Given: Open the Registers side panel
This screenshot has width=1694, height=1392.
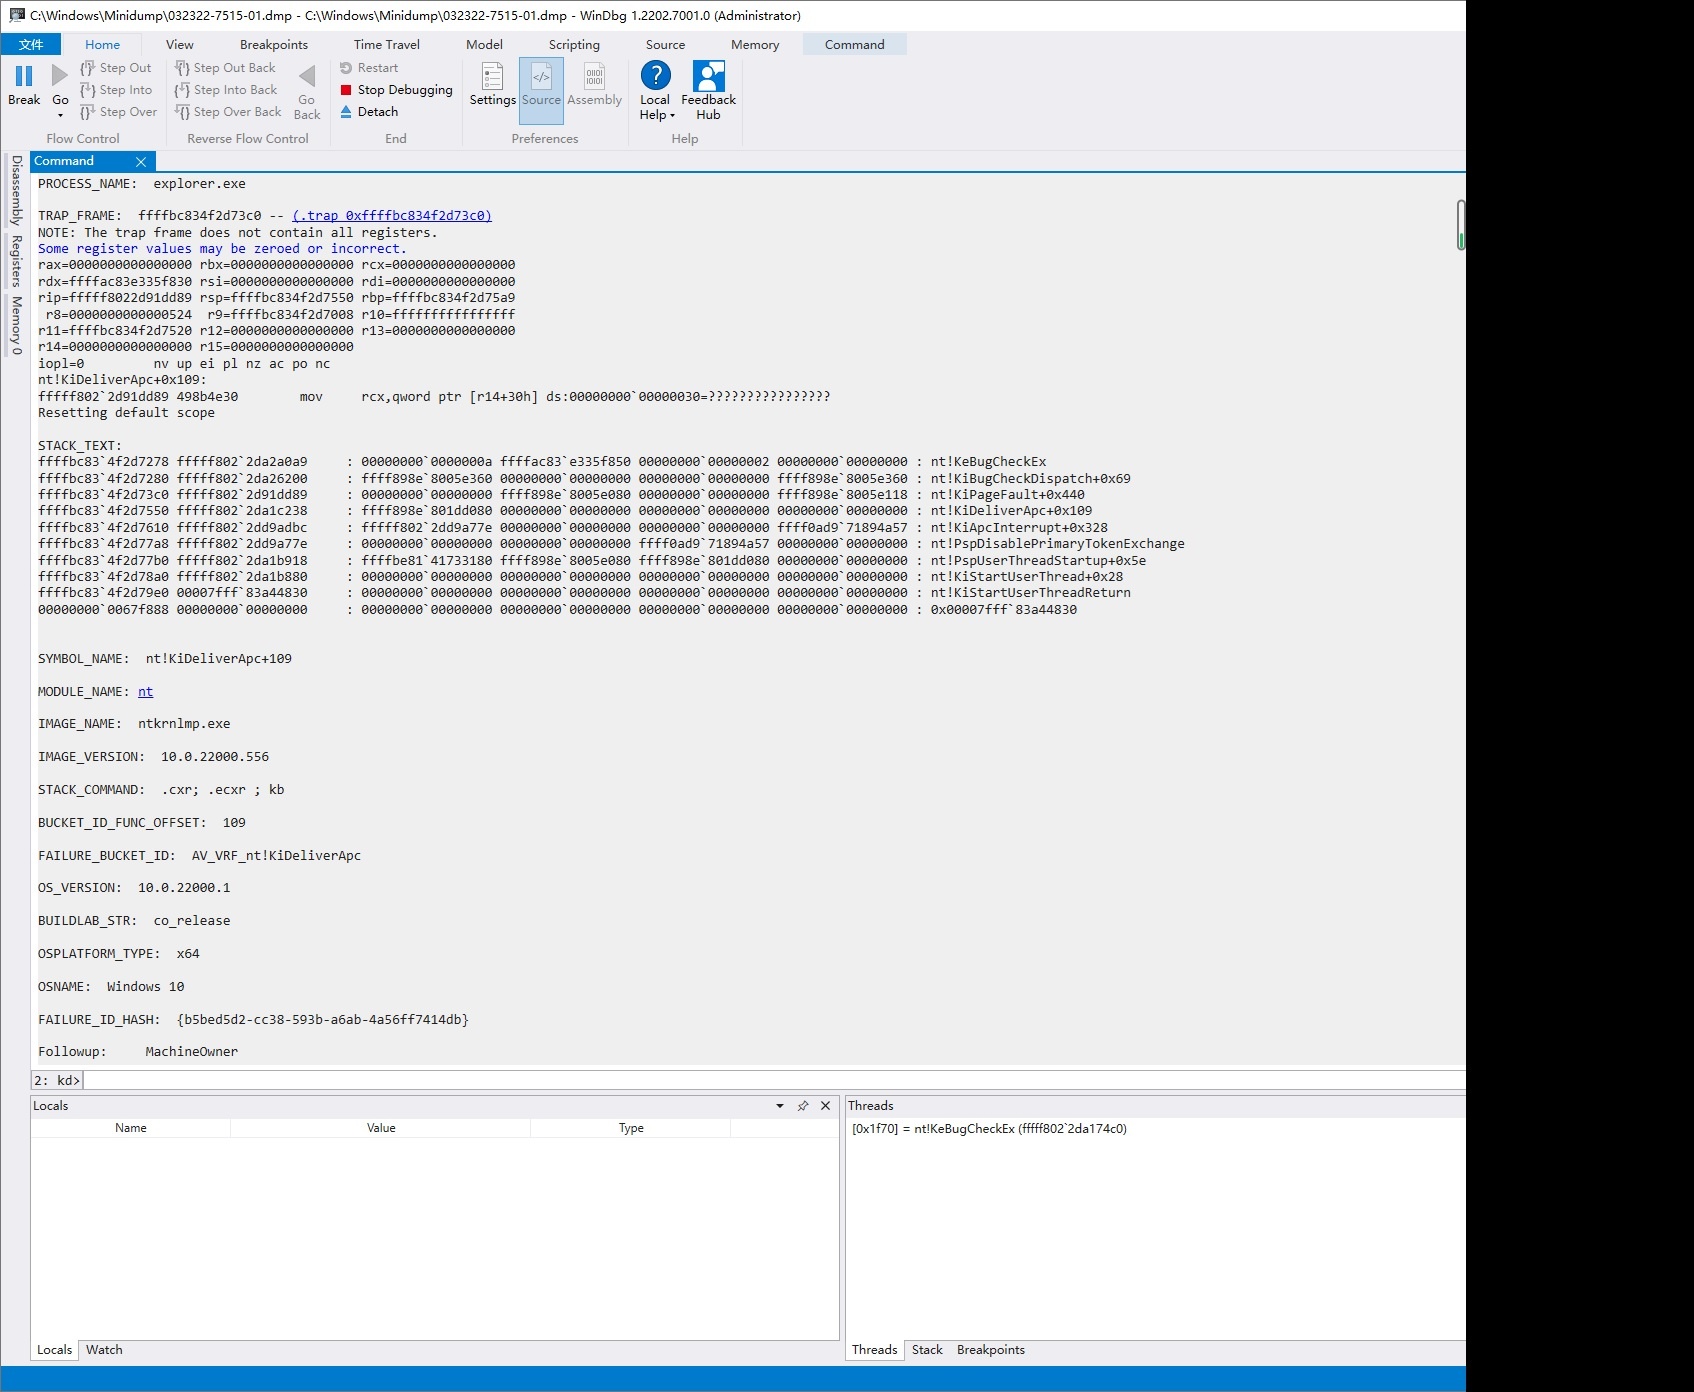Looking at the screenshot, I should pos(16,261).
